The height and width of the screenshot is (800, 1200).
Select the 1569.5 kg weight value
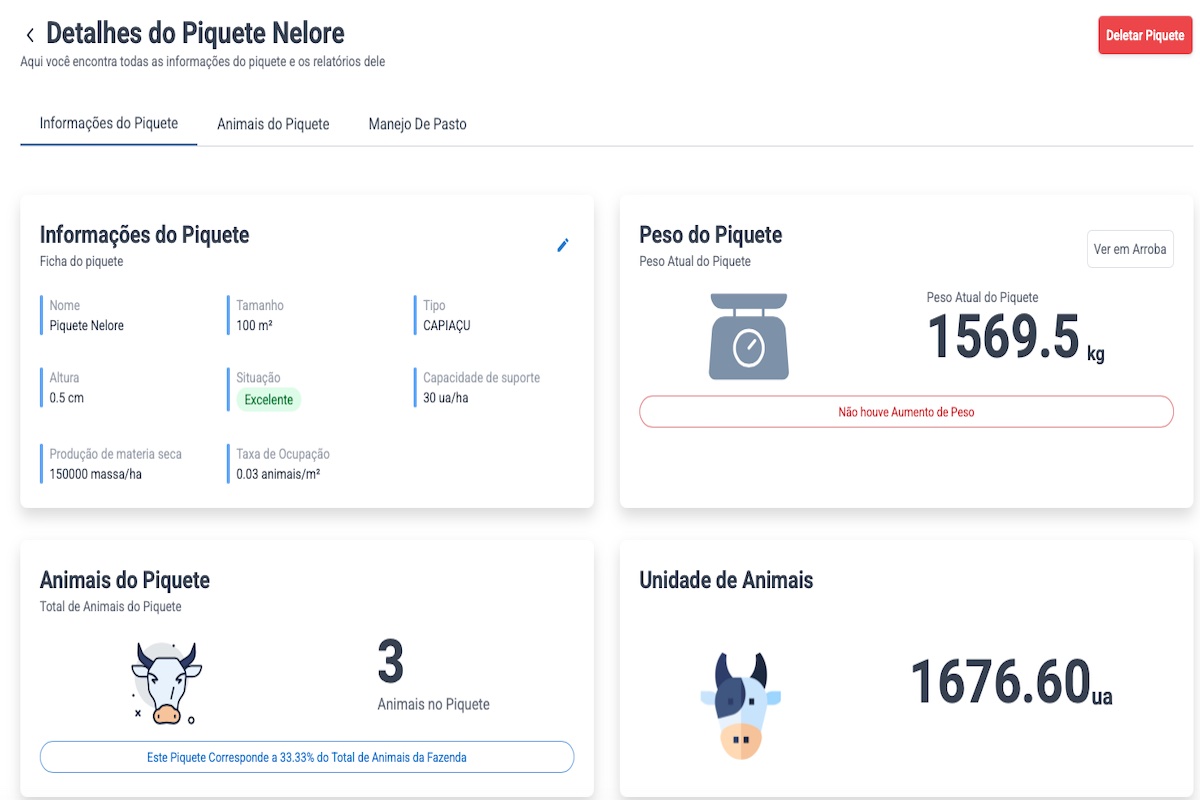pos(1004,337)
